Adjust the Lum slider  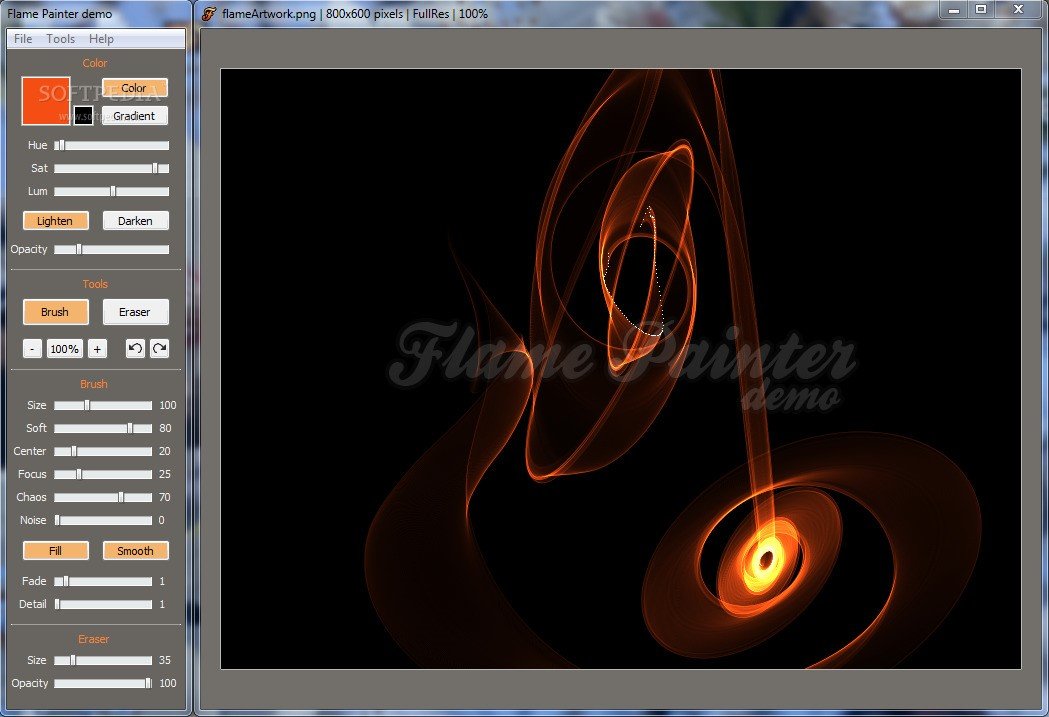tap(111, 191)
